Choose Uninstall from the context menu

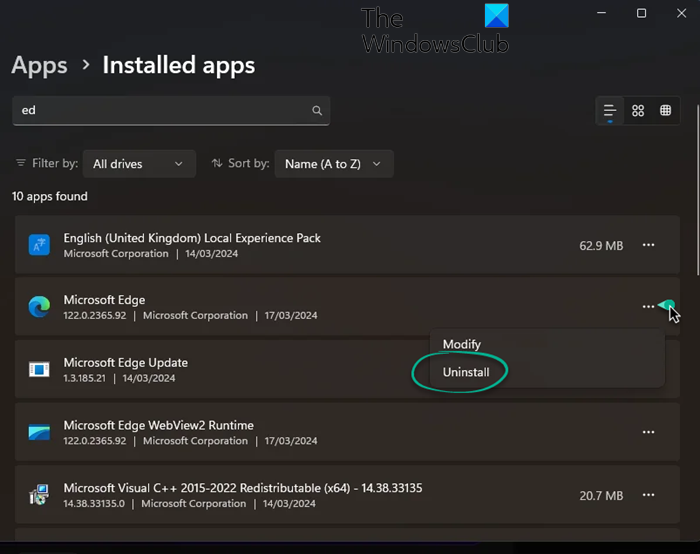click(466, 372)
